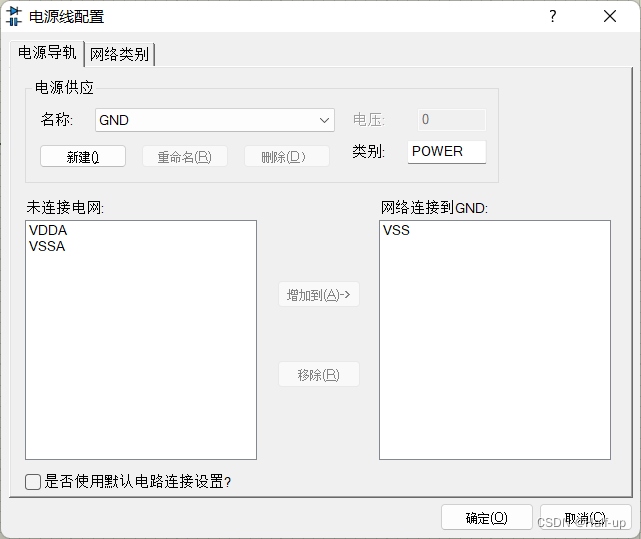Select VSSA in the unconnected nets list

tap(47, 246)
